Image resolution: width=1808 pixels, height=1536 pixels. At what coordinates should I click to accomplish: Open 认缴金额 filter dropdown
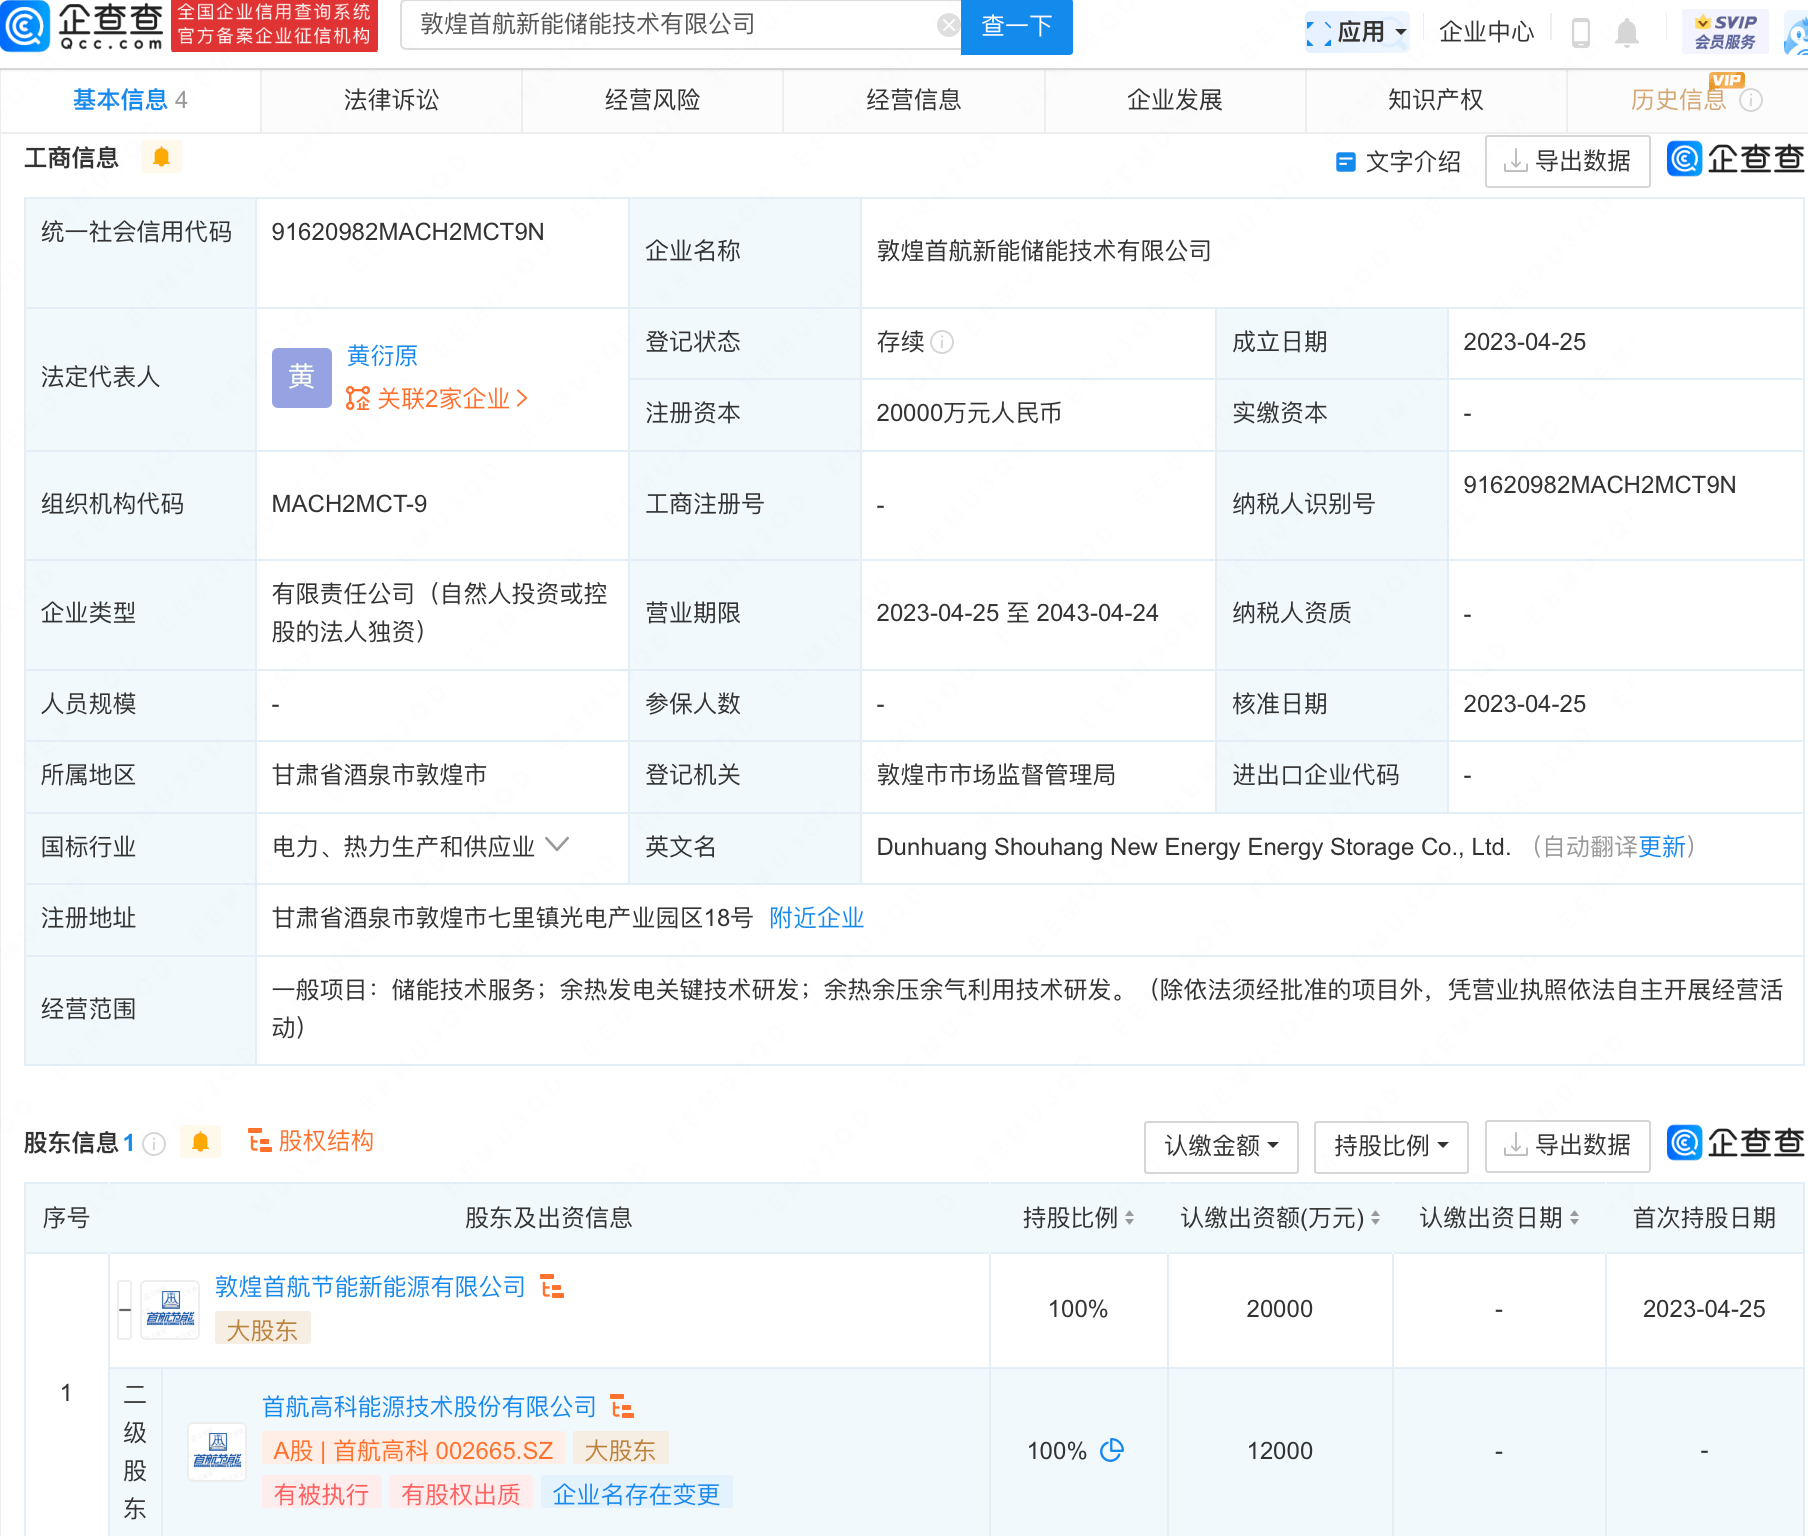coord(1221,1146)
